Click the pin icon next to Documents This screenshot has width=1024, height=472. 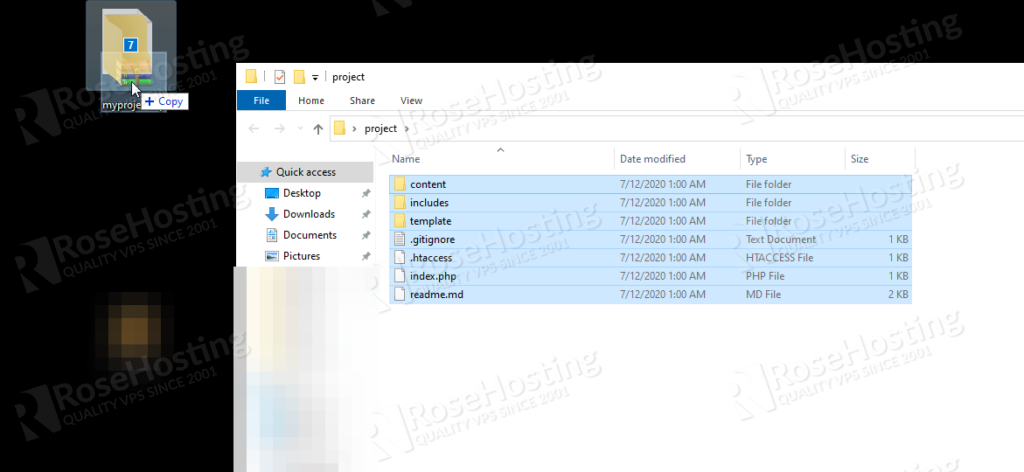pos(366,235)
